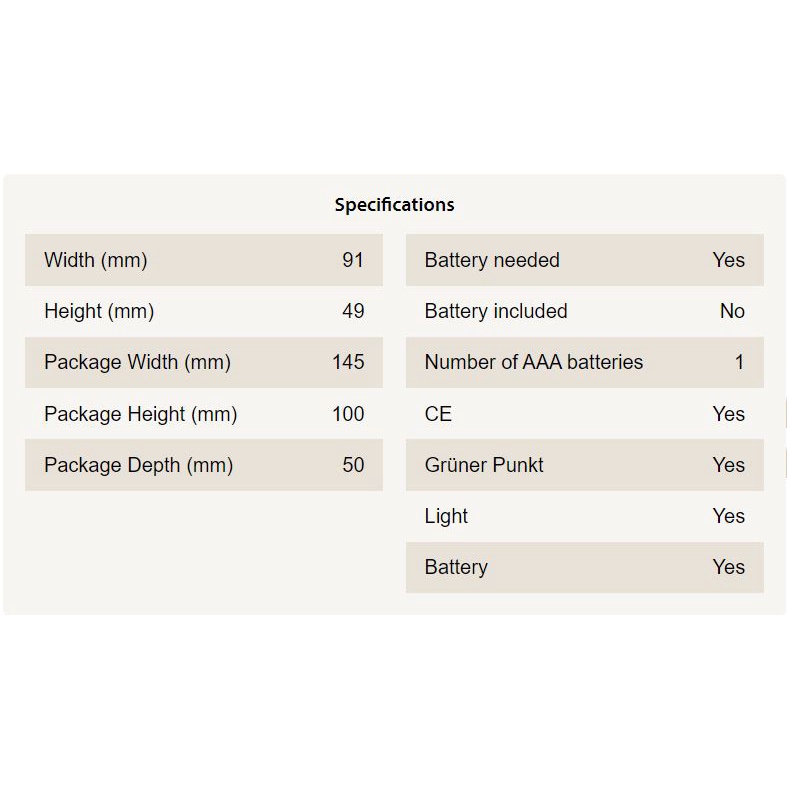Image resolution: width=787 pixels, height=787 pixels.
Task: Select the Package Depth (mm) label
Action: pyautogui.click(x=138, y=465)
